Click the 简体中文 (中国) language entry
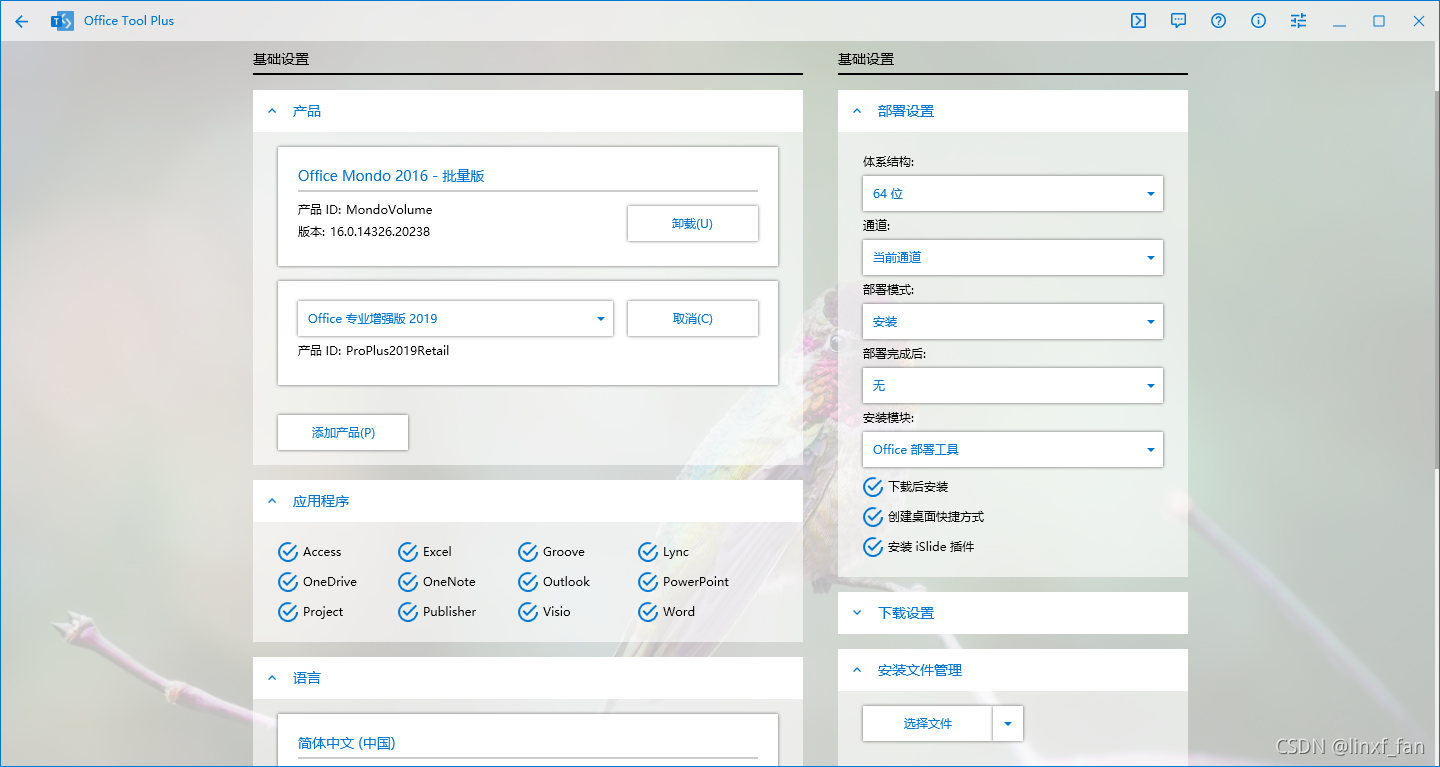Screen dimensions: 1440x767 (x=346, y=743)
